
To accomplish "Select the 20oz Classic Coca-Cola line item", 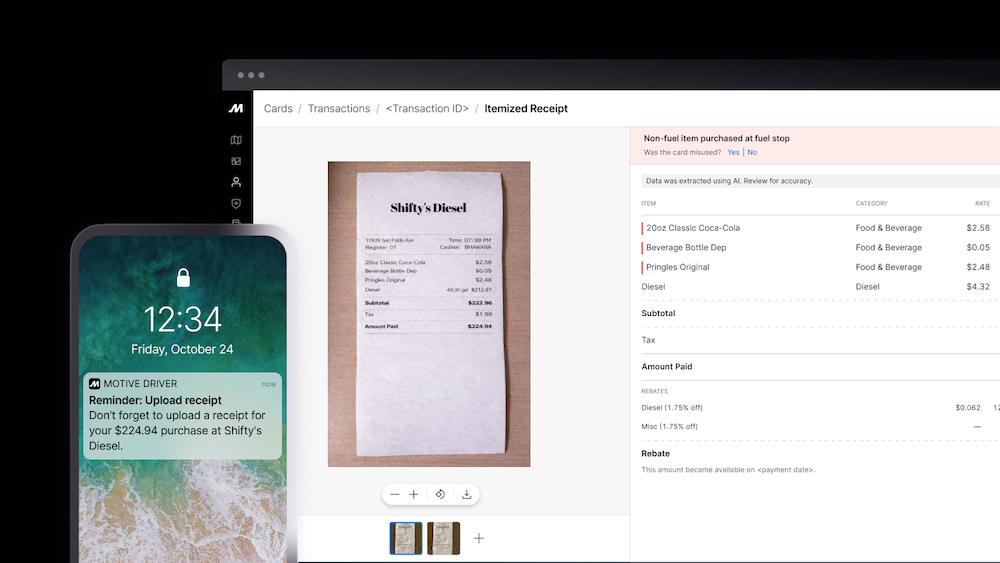I will pyautogui.click(x=693, y=228).
